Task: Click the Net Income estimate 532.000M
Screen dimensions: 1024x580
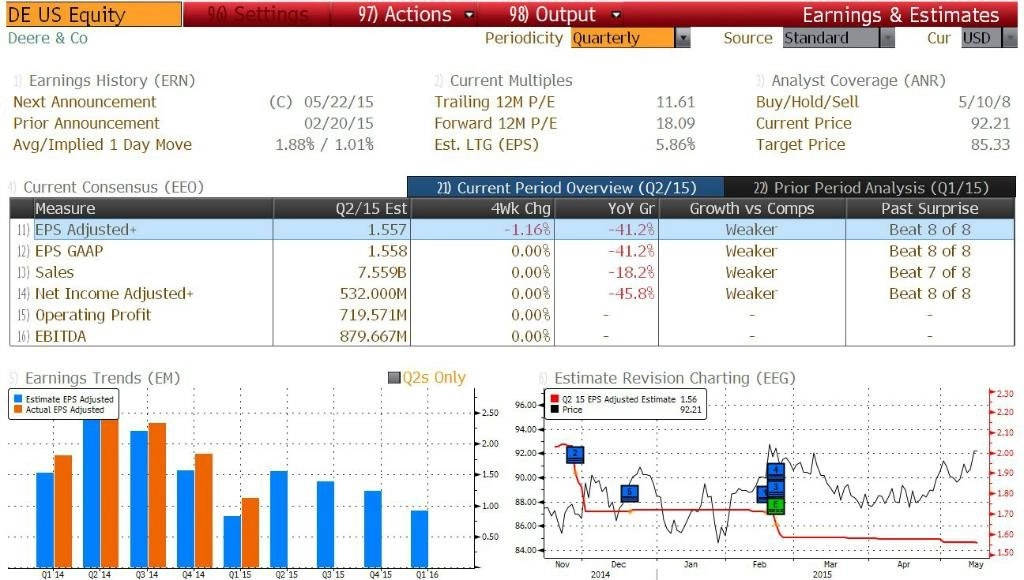Action: (373, 293)
